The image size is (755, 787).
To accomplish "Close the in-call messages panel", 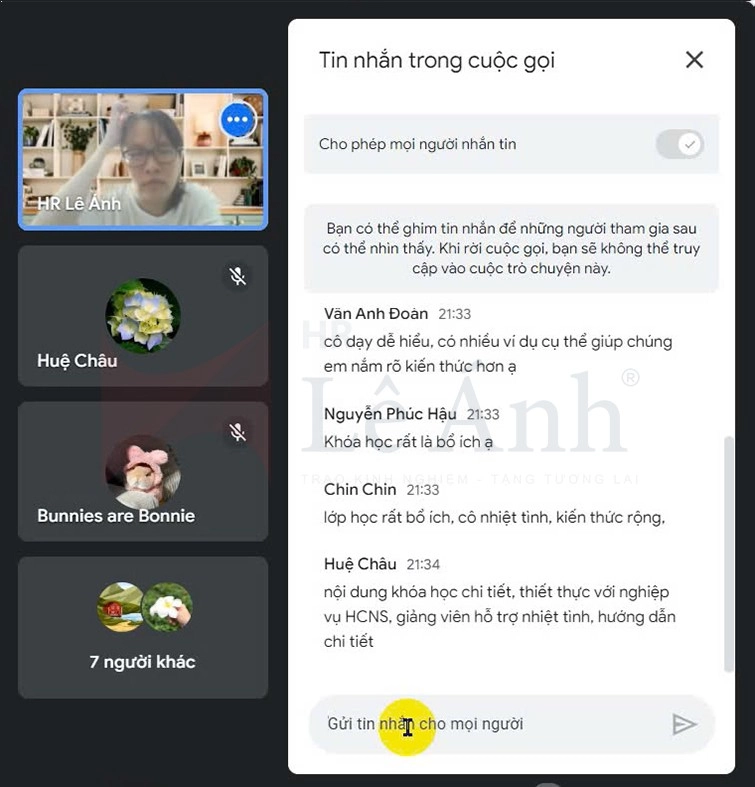I will (x=694, y=60).
